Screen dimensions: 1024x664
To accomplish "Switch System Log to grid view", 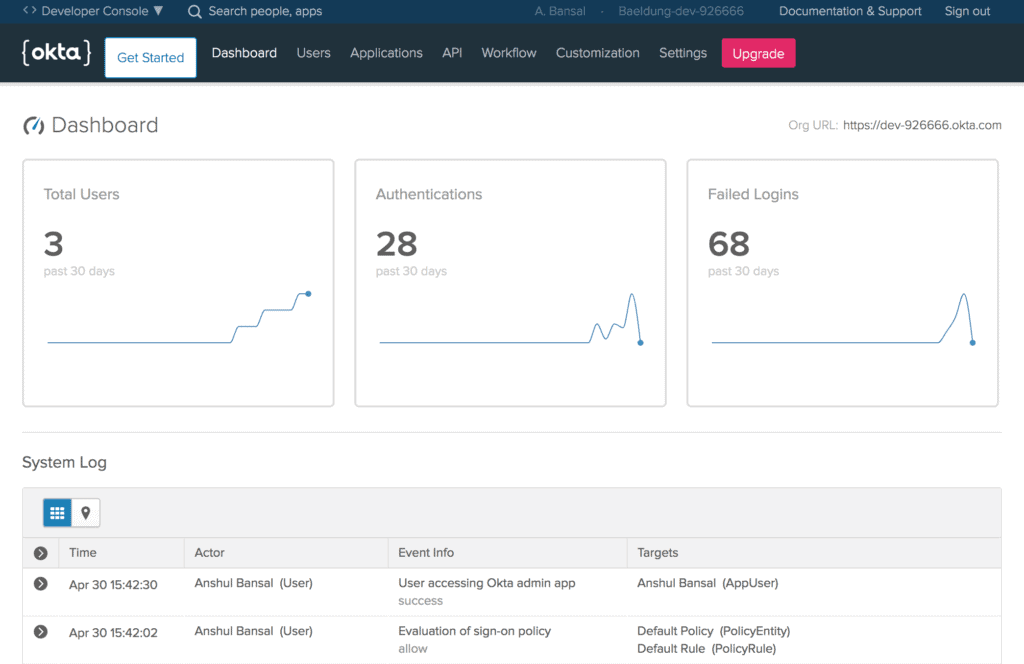I will coord(57,513).
